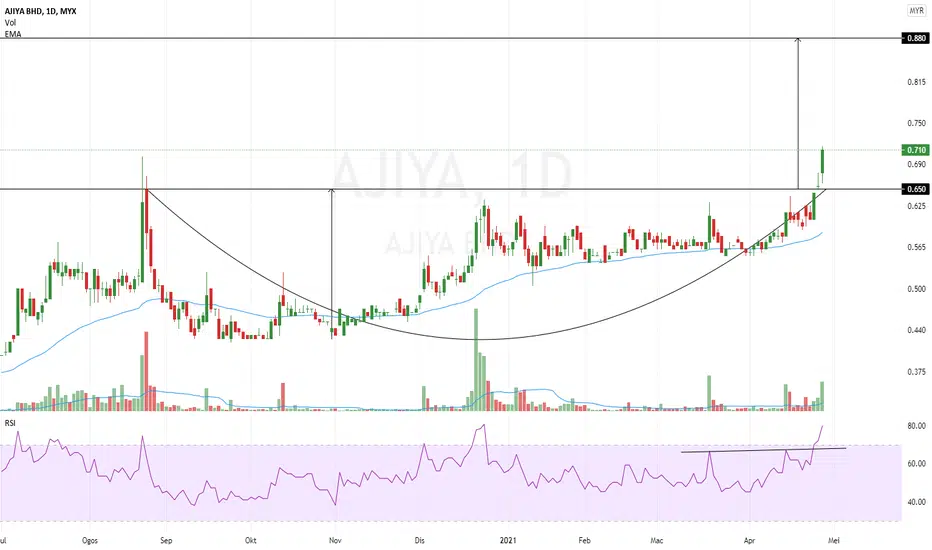
Task: Select the RSI pane label
Action: [10, 423]
